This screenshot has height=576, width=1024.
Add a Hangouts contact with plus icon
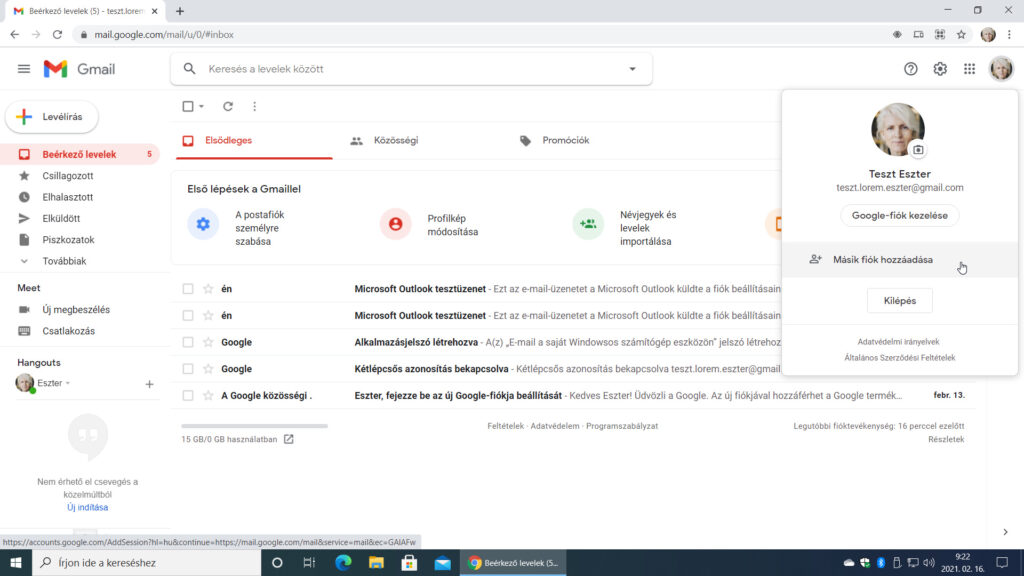tap(149, 384)
